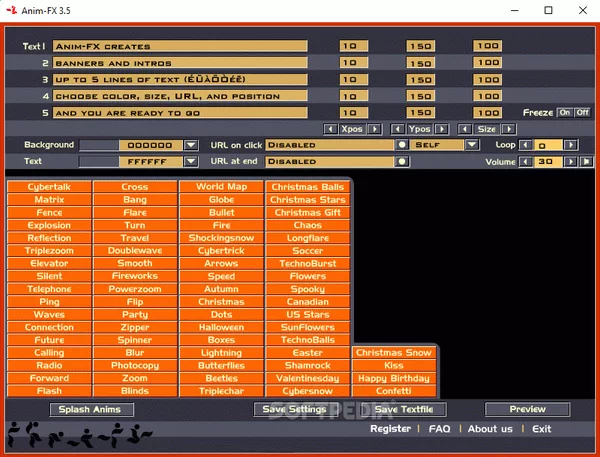Toggle URL at end radio dot
Screen dimensions: 600x457
(402, 162)
